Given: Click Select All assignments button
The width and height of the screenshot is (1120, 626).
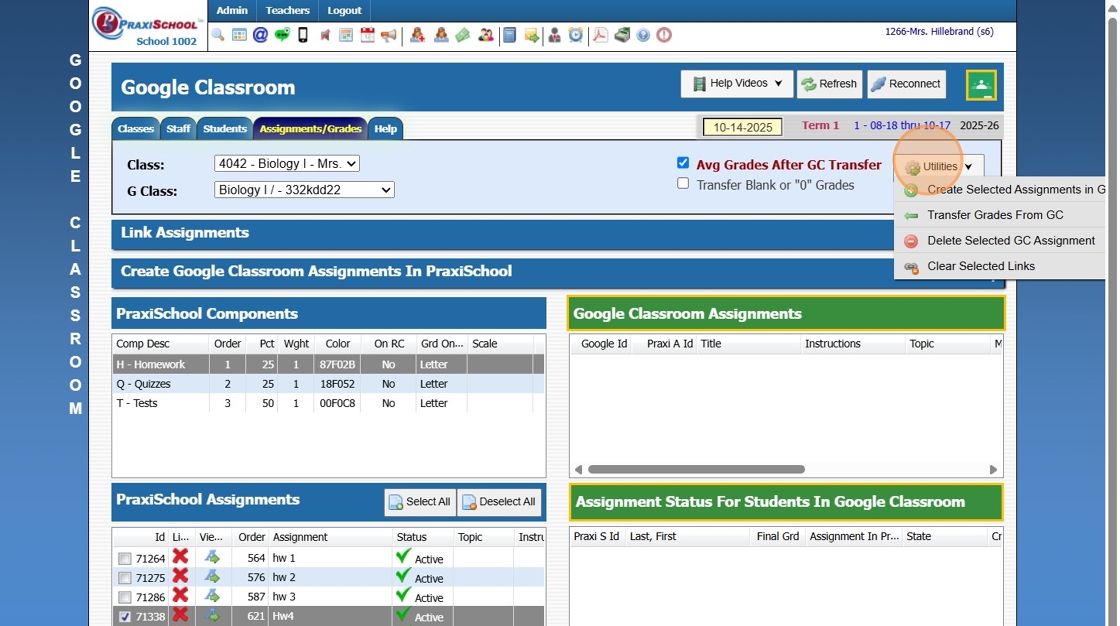Looking at the screenshot, I should [x=420, y=502].
